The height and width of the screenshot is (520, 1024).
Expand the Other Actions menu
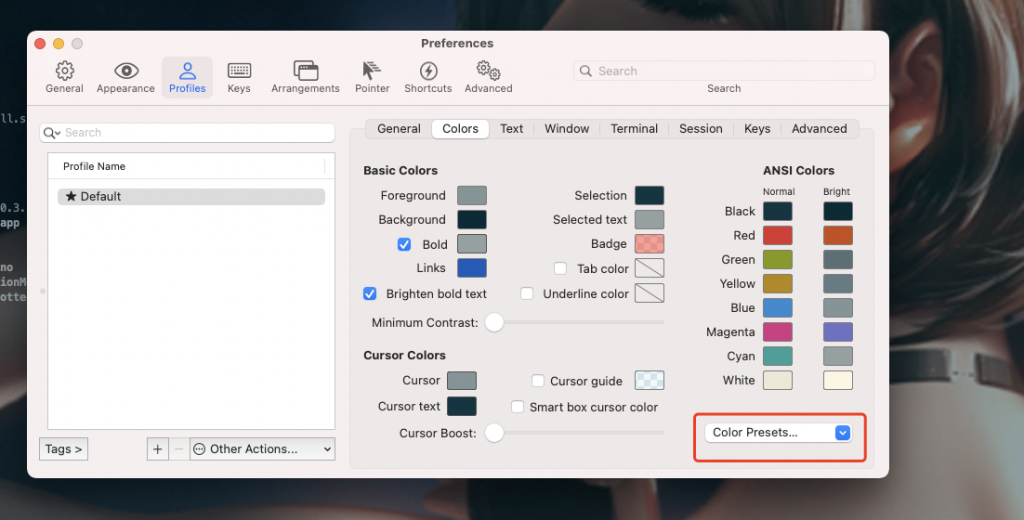point(262,450)
